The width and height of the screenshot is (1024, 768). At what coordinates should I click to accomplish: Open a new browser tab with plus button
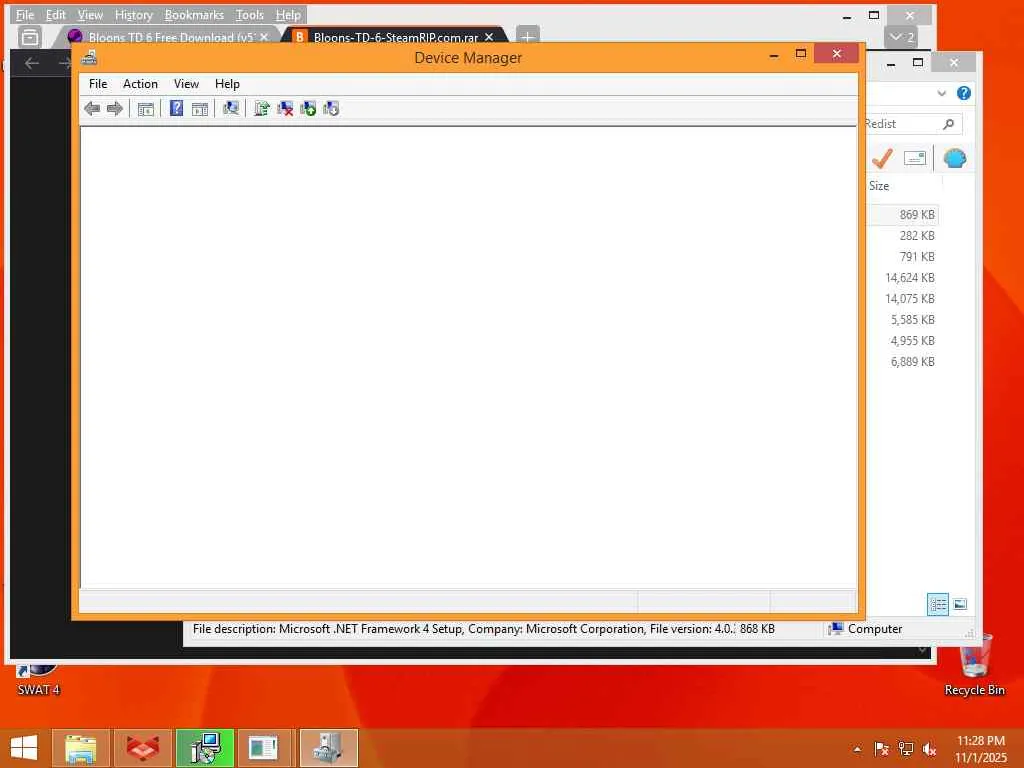[528, 37]
